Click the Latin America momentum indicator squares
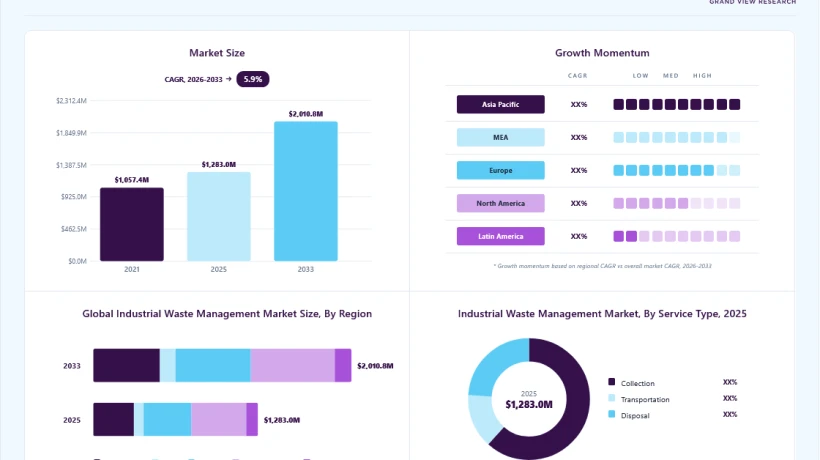Screen dimensions: 820x460 (677, 236)
